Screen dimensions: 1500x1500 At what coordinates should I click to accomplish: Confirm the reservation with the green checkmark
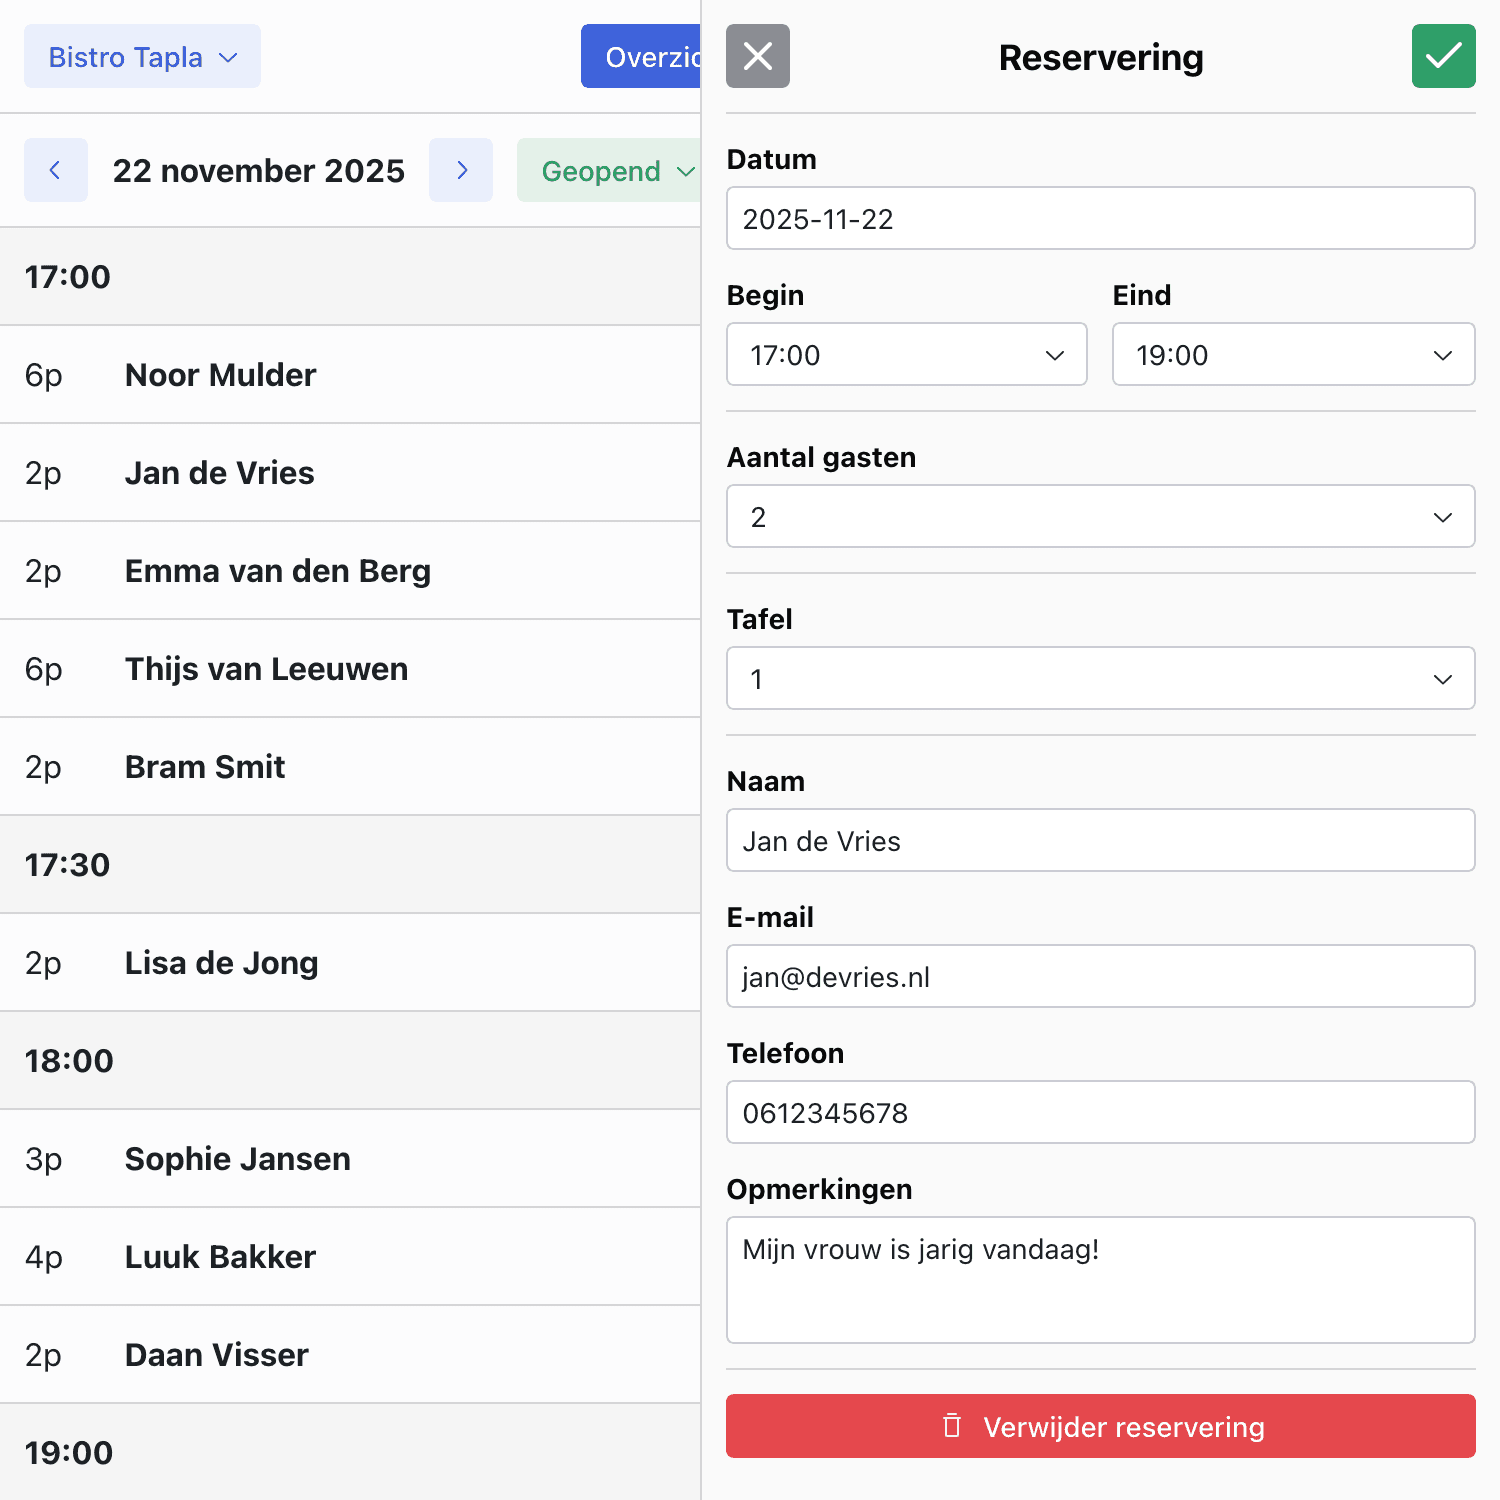pyautogui.click(x=1442, y=56)
